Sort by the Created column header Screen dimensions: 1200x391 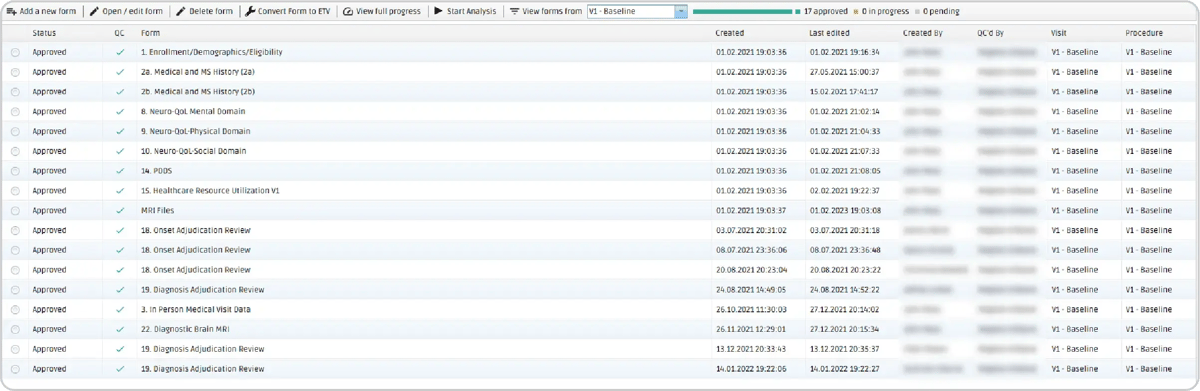point(730,33)
